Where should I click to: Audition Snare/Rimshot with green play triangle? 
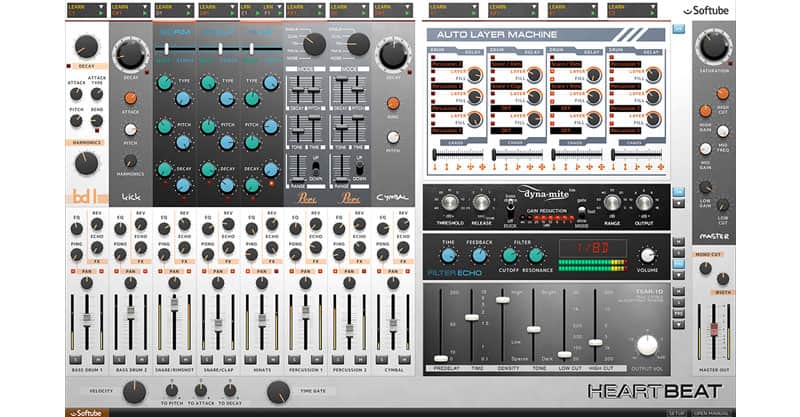[189, 14]
